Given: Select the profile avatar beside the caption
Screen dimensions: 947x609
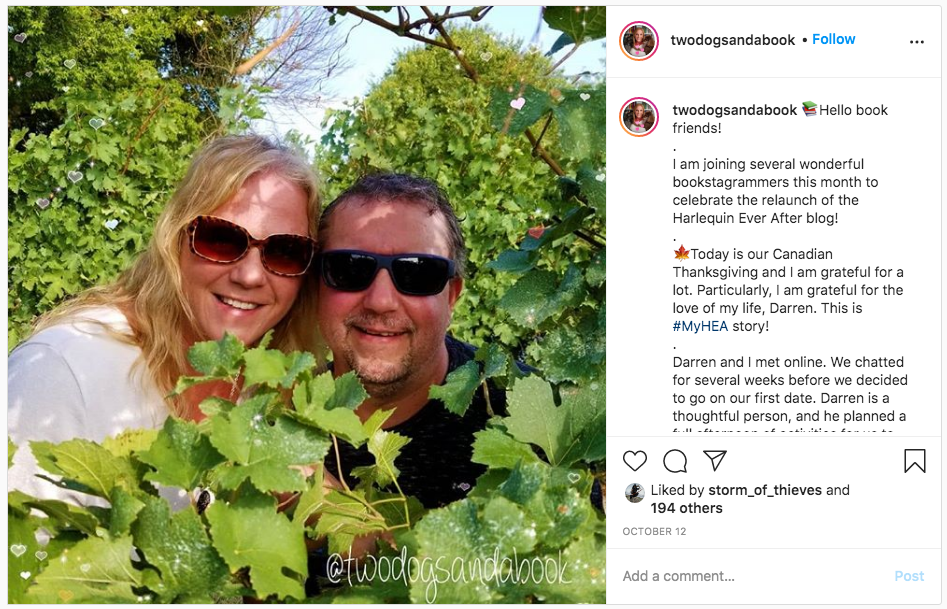Looking at the screenshot, I should [x=639, y=117].
